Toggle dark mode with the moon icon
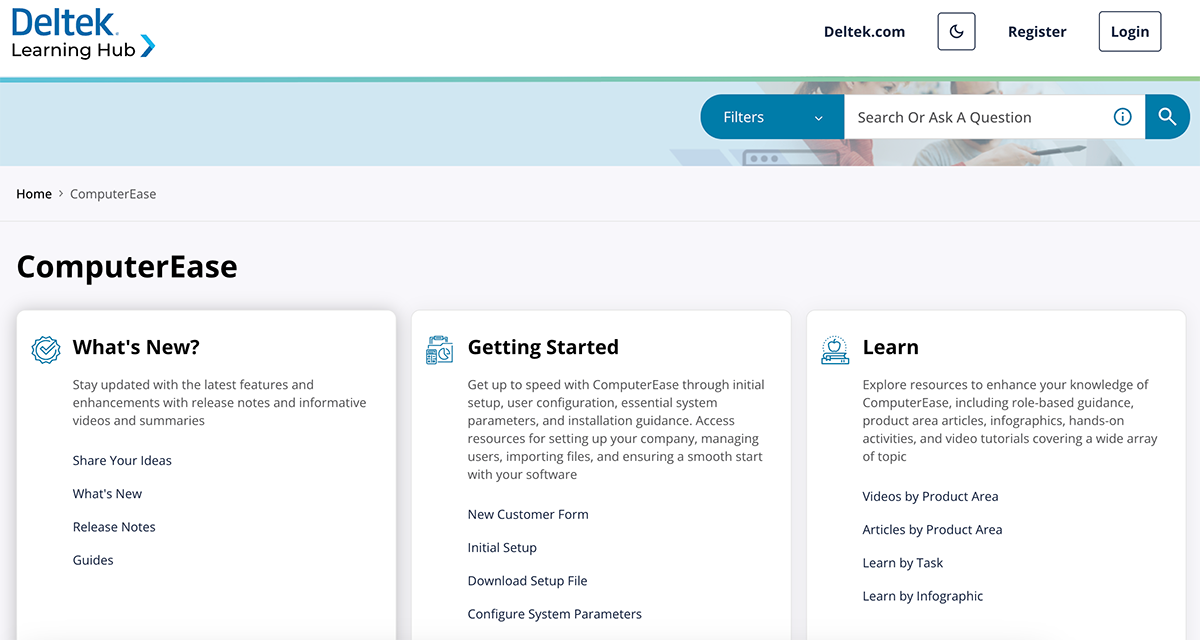Screen dimensions: 1200x640 956,32
